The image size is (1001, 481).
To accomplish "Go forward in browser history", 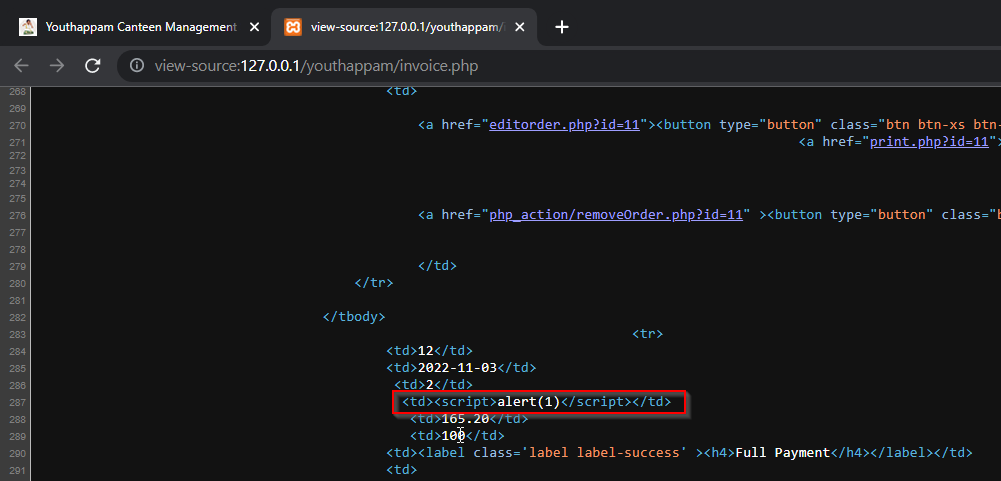I will coord(57,66).
